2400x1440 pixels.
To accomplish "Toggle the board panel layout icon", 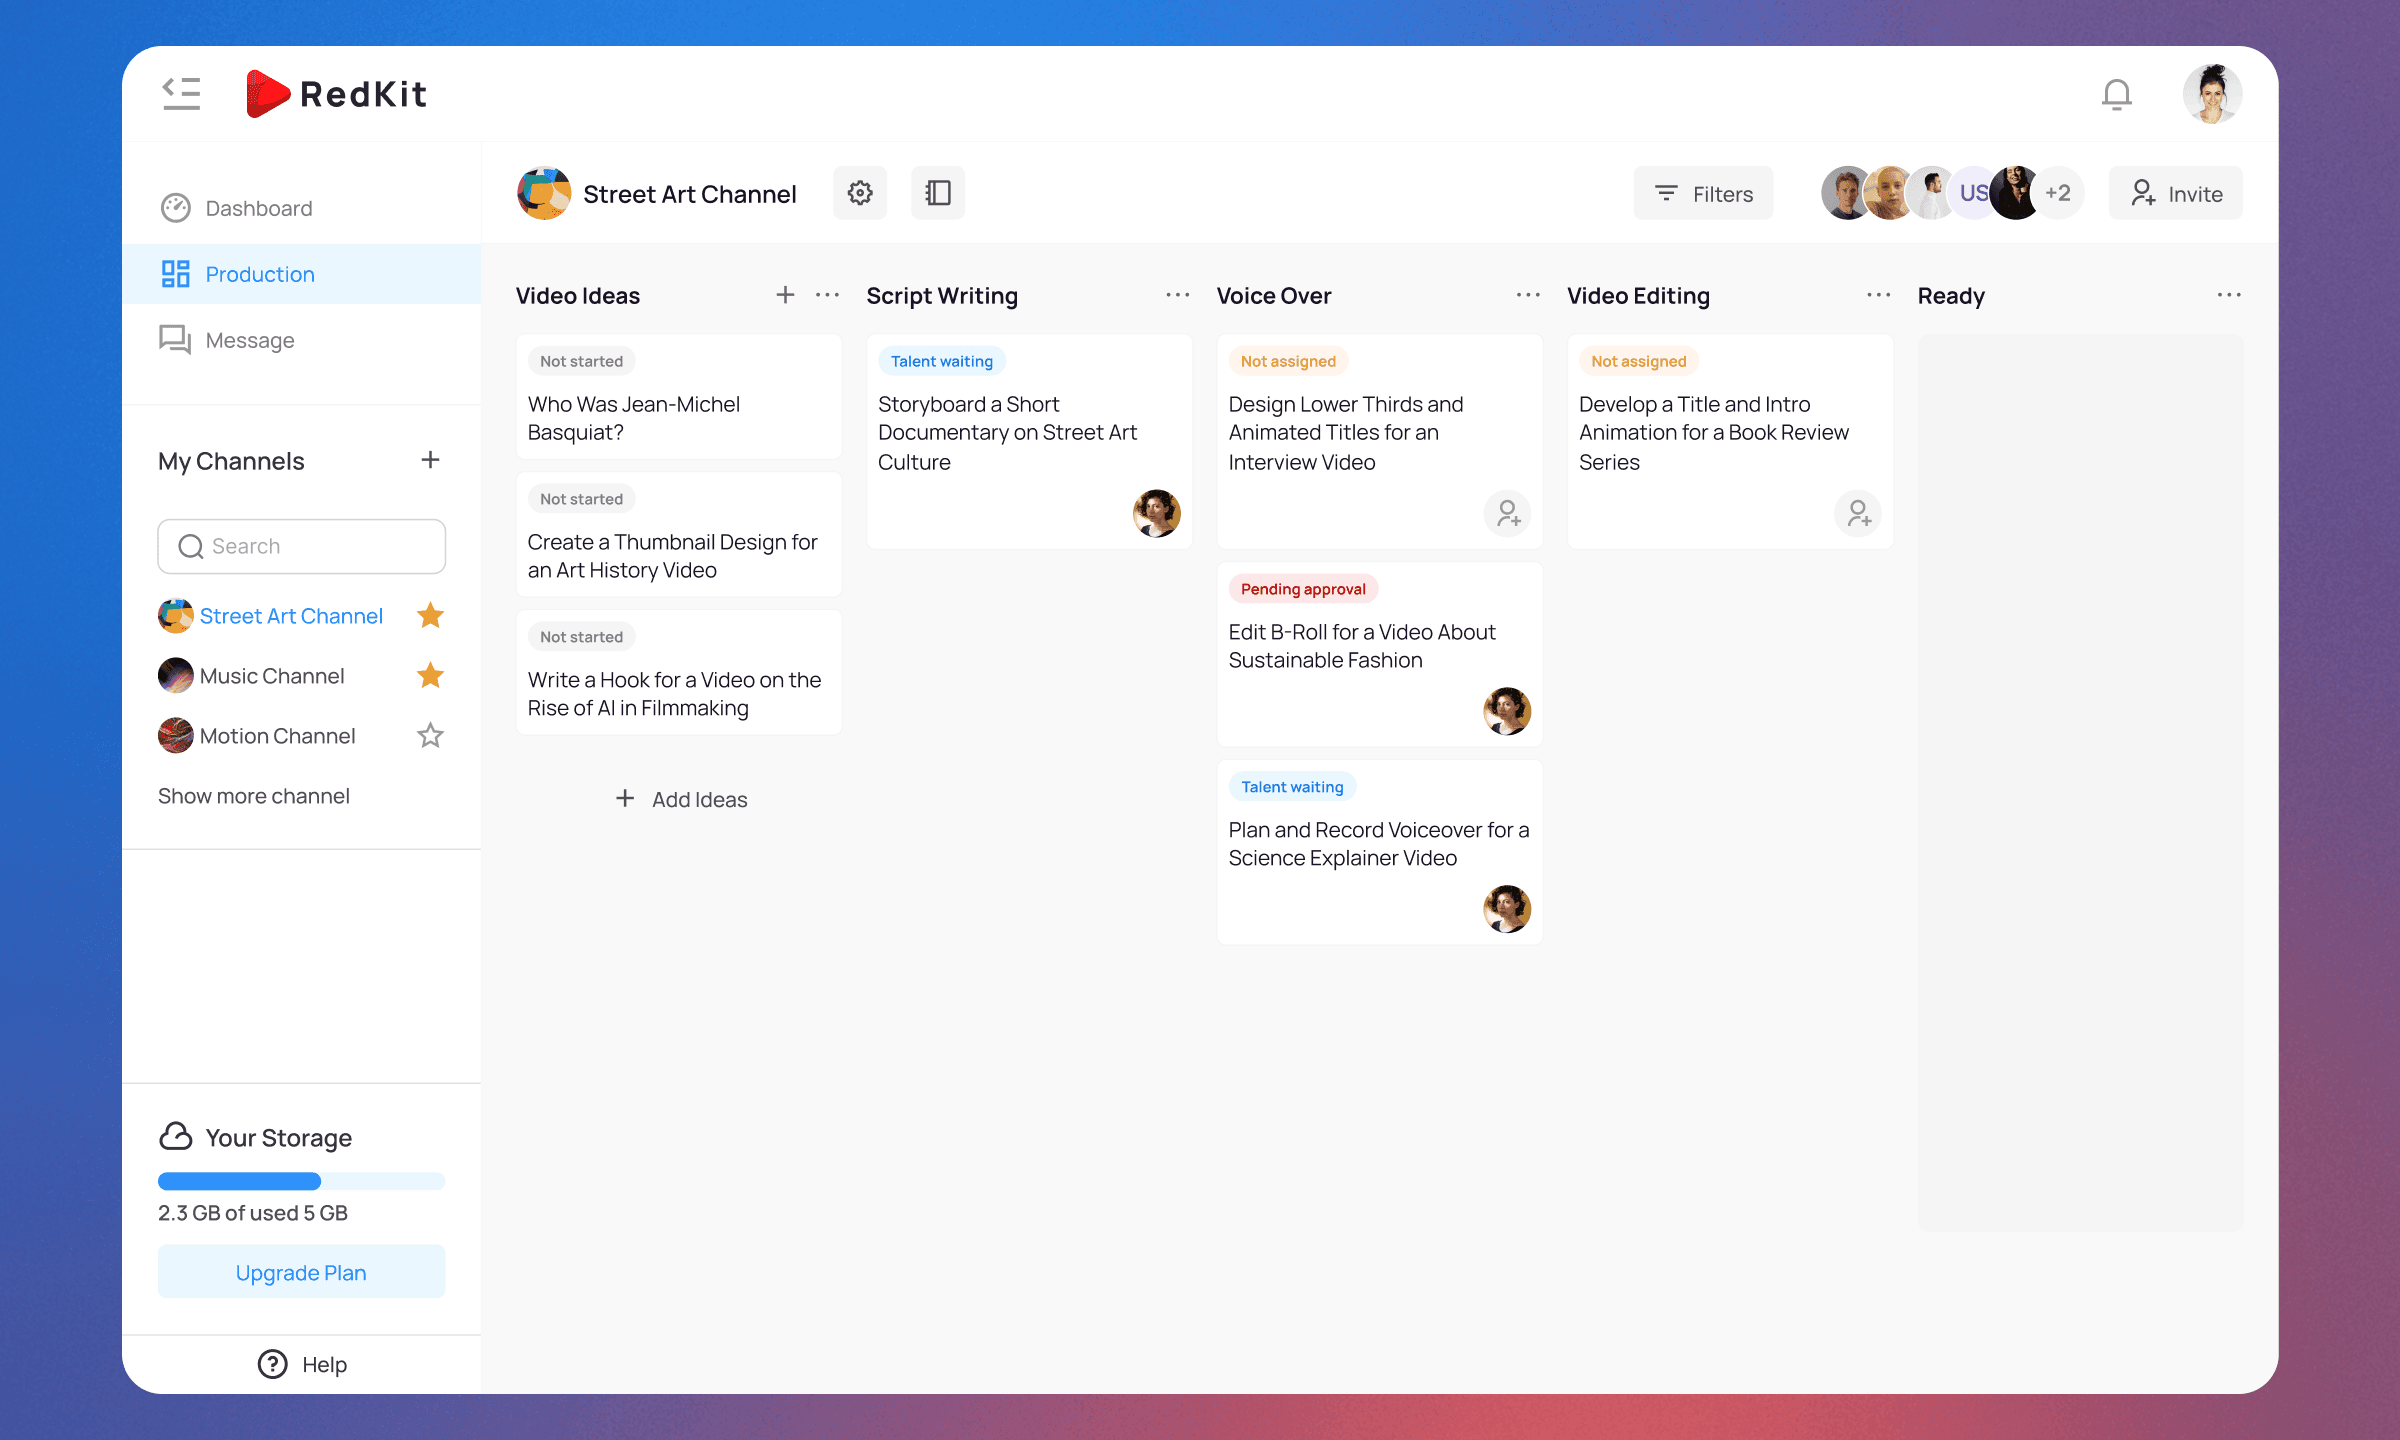I will (x=938, y=193).
